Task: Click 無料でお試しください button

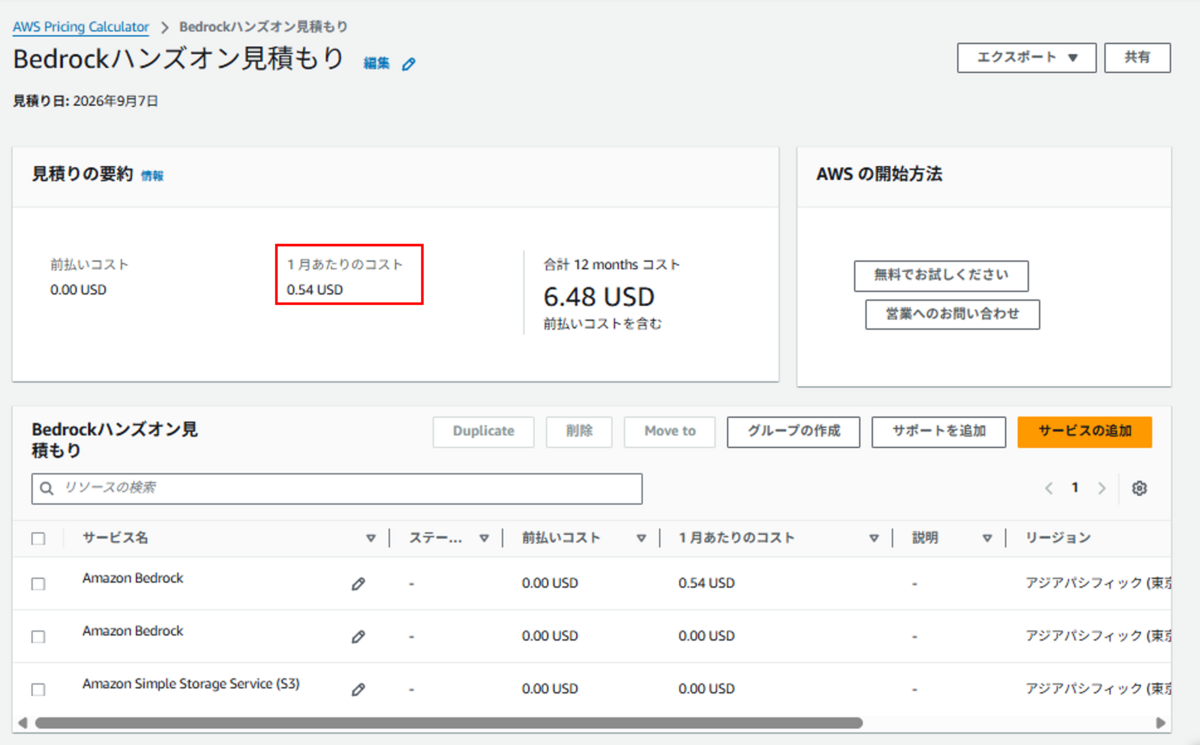Action: click(x=941, y=275)
